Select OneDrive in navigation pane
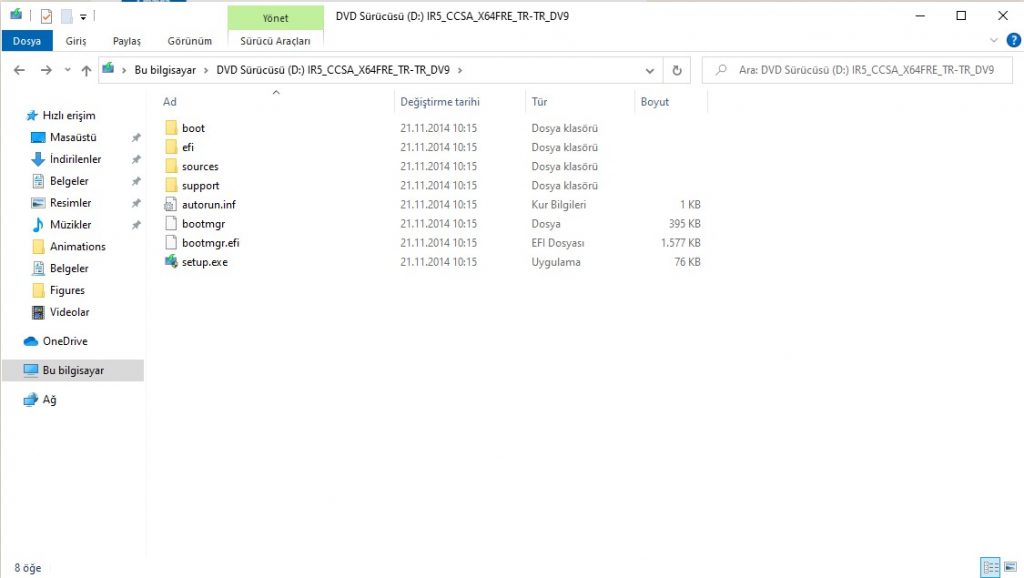This screenshot has height=578, width=1024. 65,341
